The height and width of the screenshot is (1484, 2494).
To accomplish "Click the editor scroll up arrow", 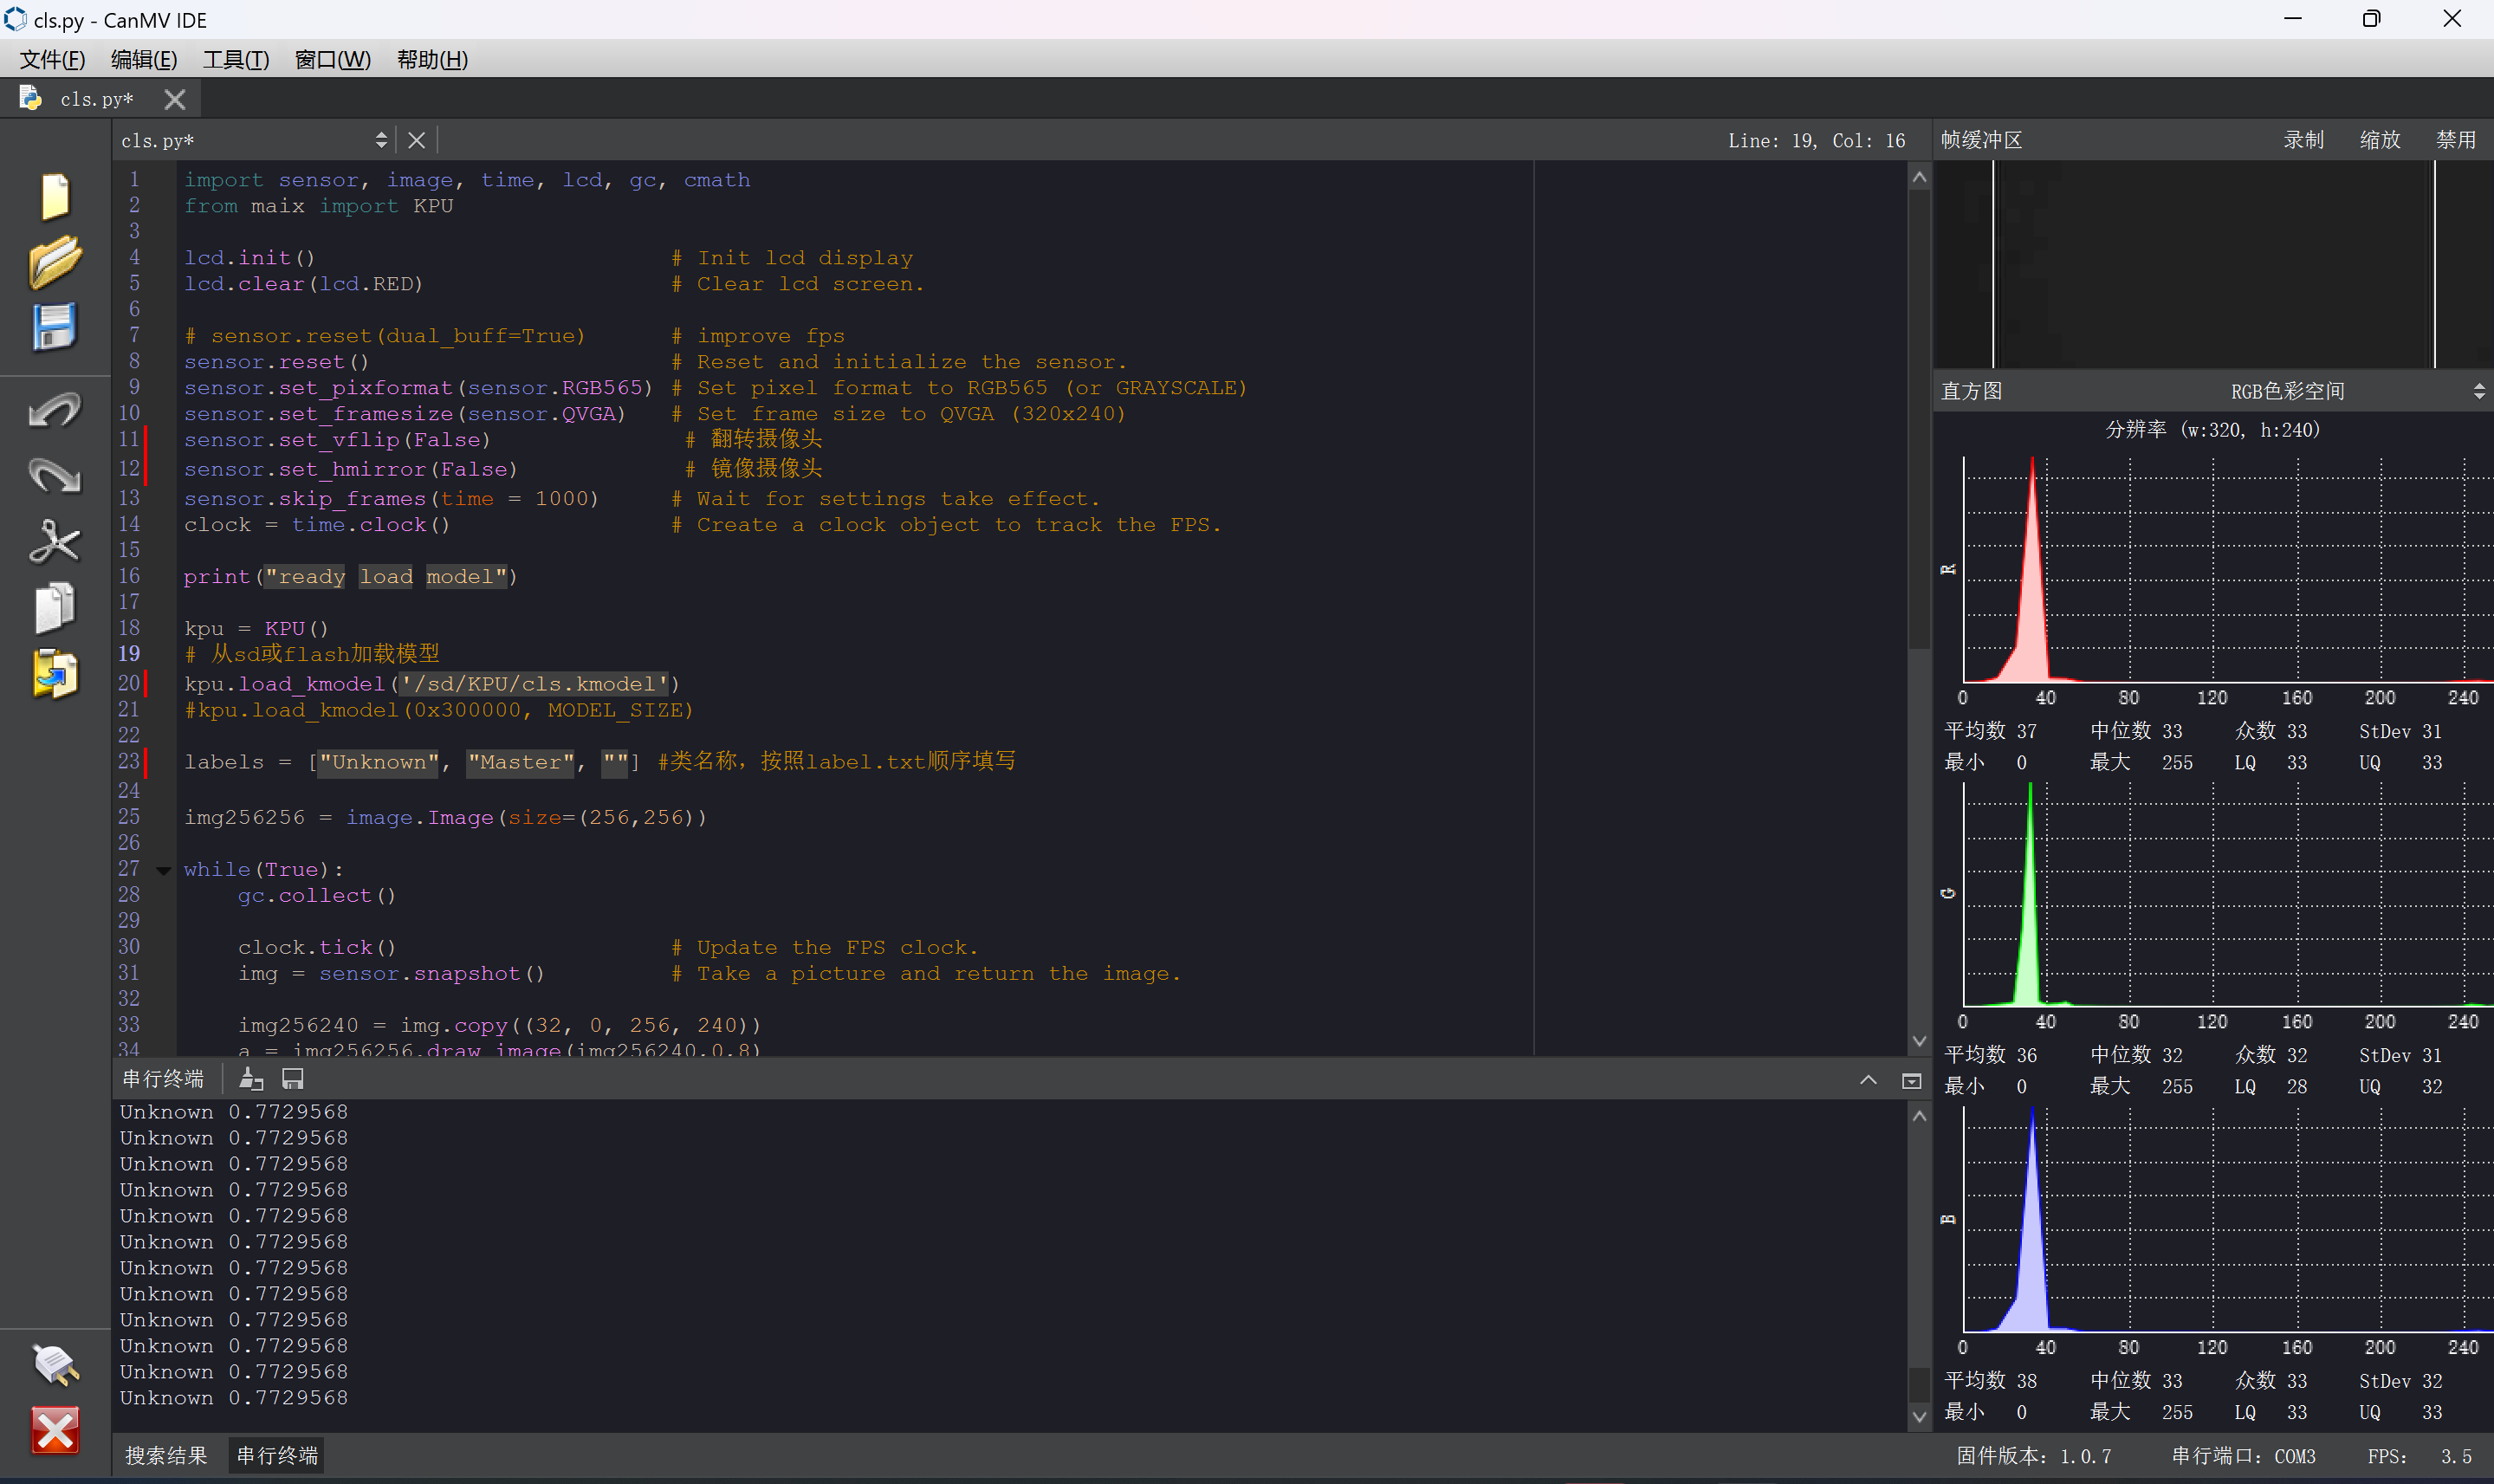I will pyautogui.click(x=1919, y=177).
